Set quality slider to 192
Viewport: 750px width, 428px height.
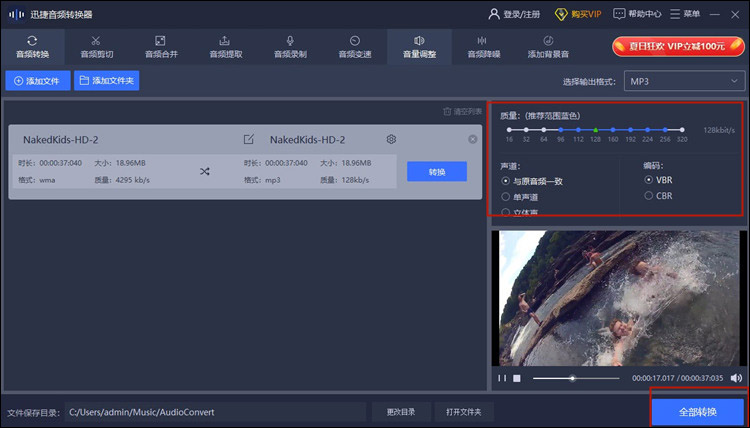(x=630, y=130)
